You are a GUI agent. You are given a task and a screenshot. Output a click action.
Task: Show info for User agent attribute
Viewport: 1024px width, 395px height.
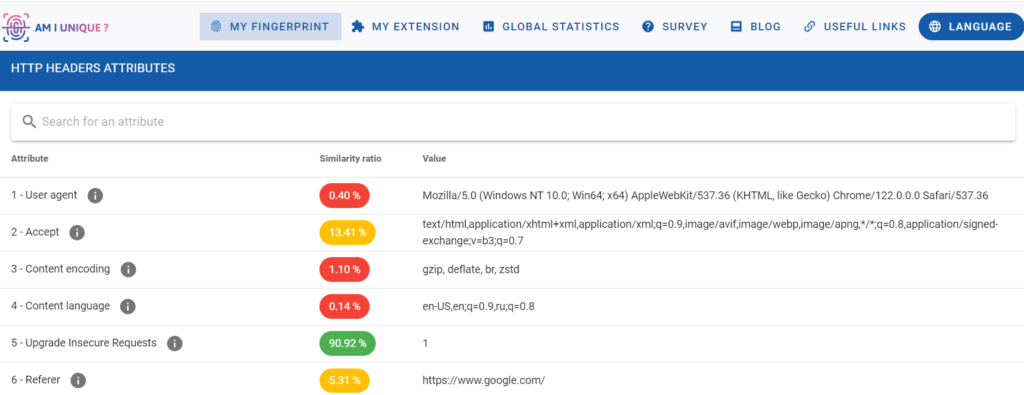tap(95, 195)
